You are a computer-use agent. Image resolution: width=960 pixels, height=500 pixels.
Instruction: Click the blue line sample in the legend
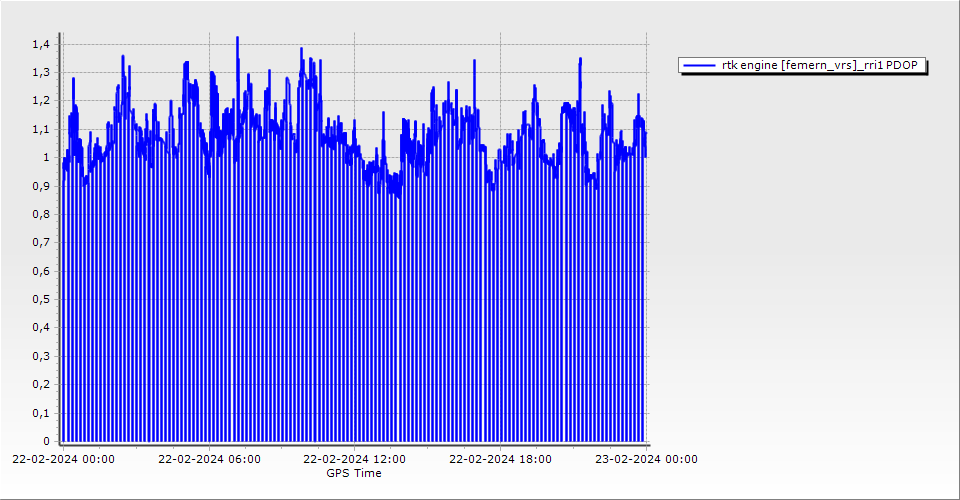pos(699,65)
